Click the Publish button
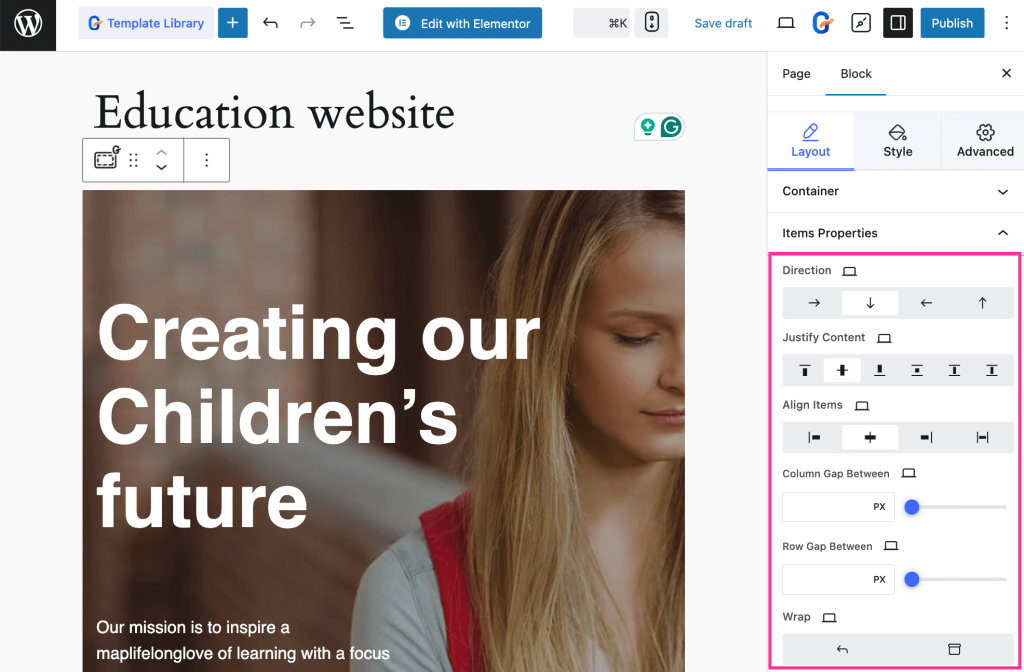Screen dimensions: 1024x672 coord(951,22)
